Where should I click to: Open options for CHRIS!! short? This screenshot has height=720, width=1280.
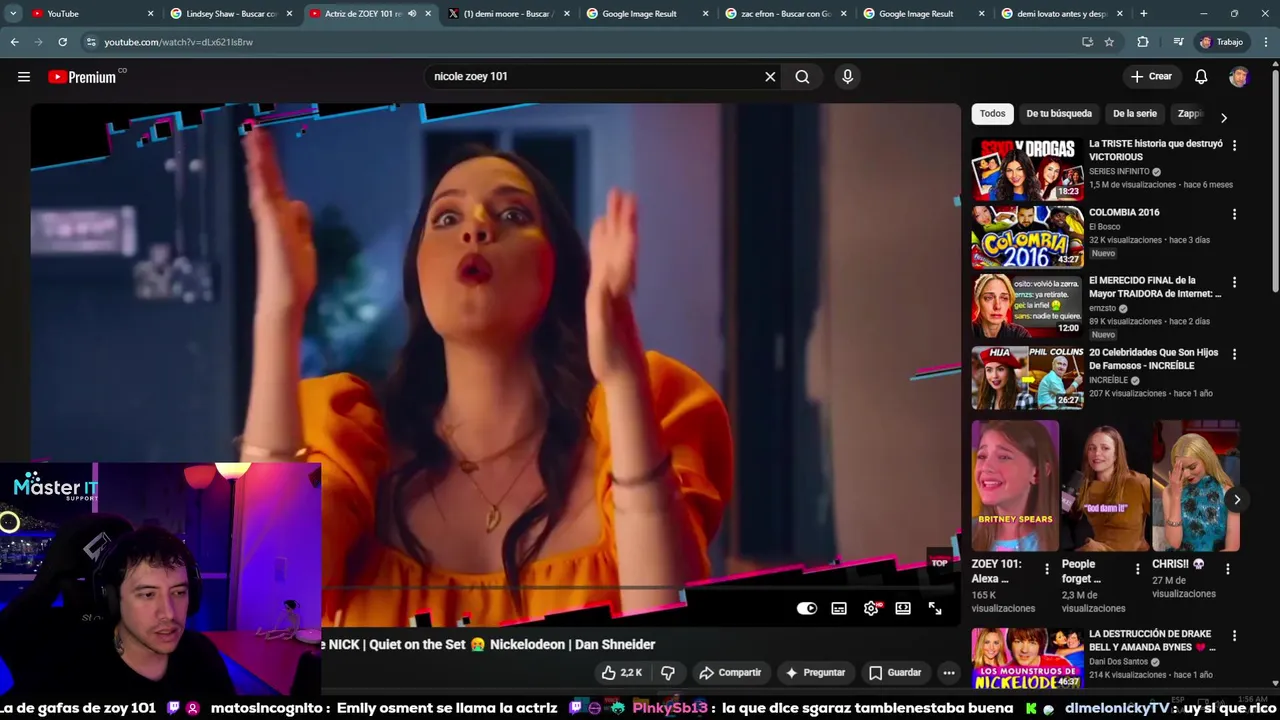1228,568
